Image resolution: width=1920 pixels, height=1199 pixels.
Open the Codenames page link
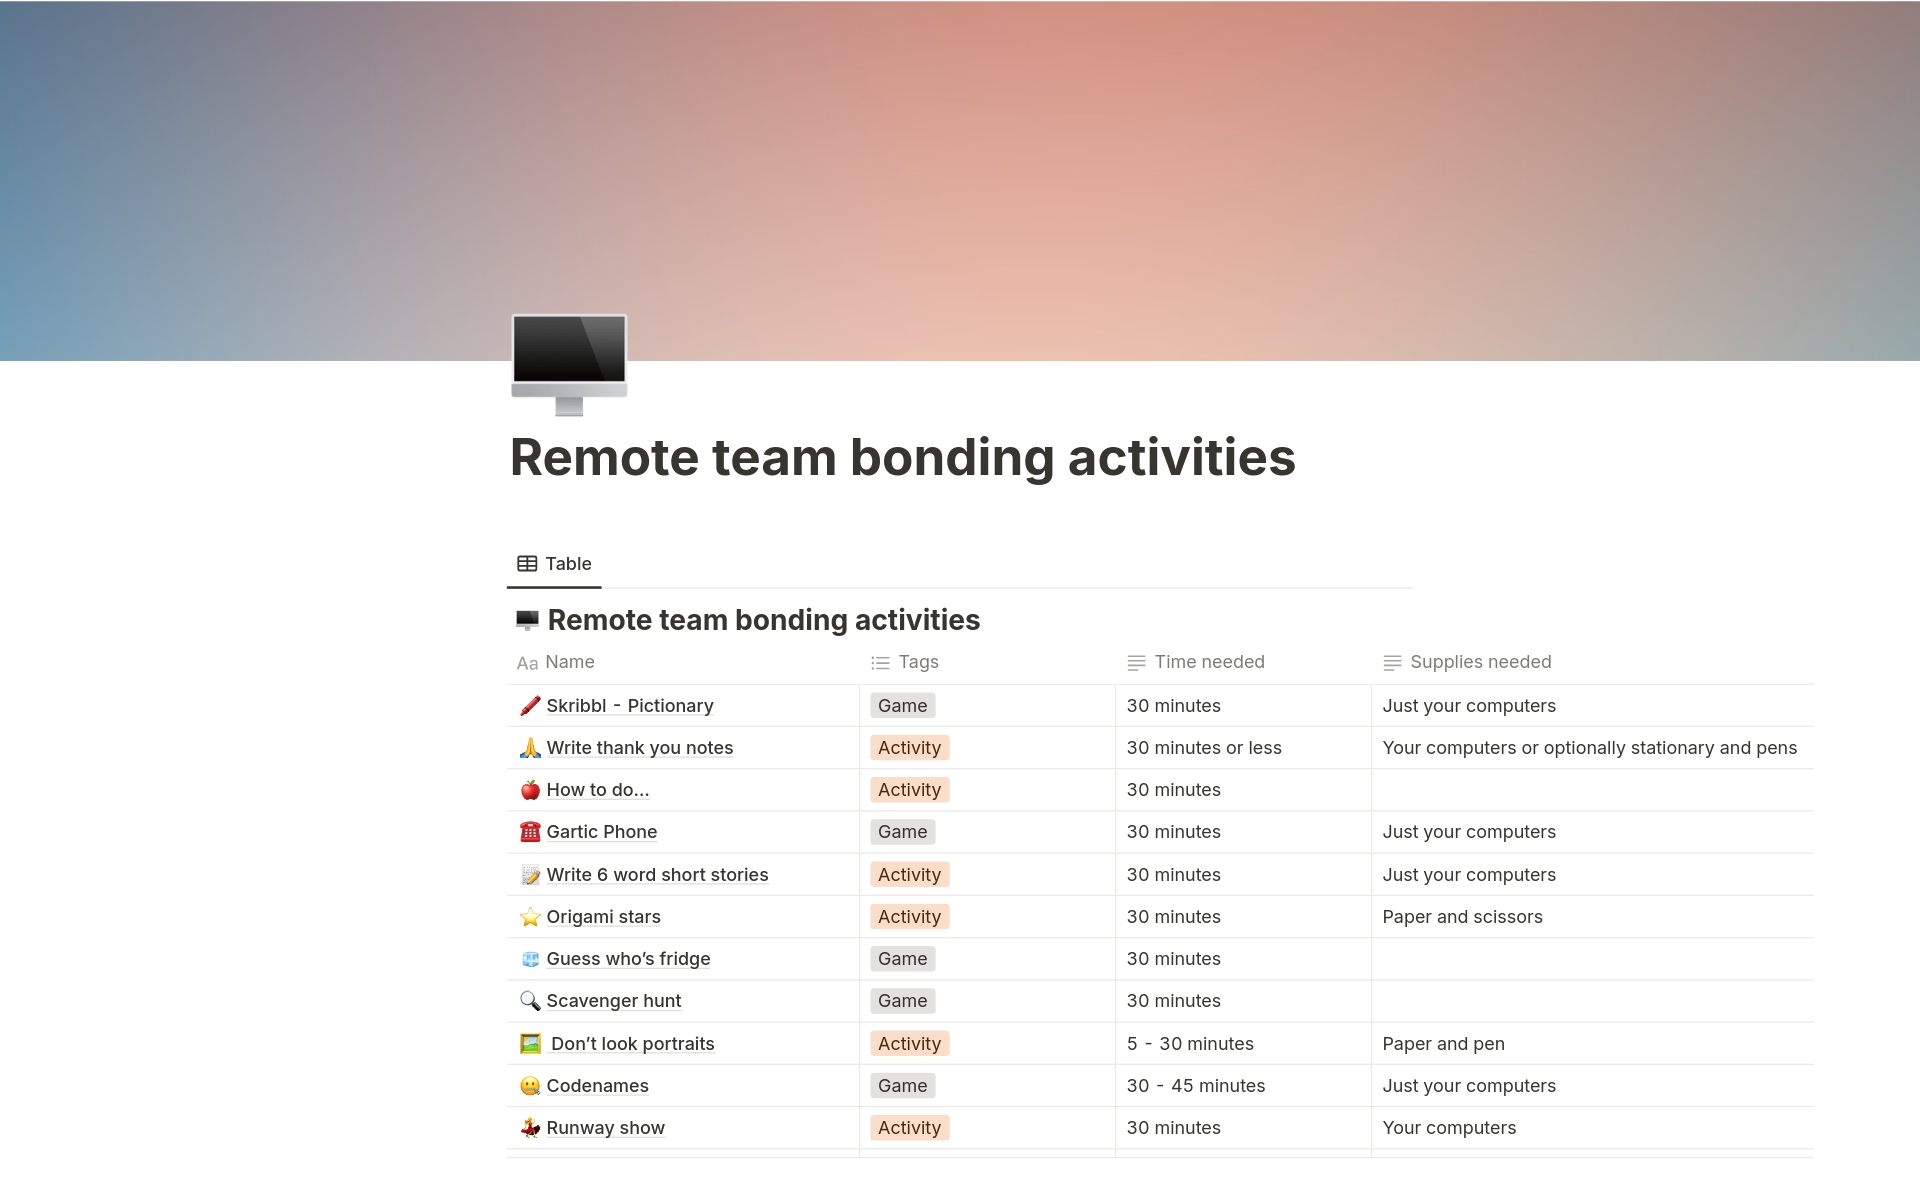point(597,1086)
